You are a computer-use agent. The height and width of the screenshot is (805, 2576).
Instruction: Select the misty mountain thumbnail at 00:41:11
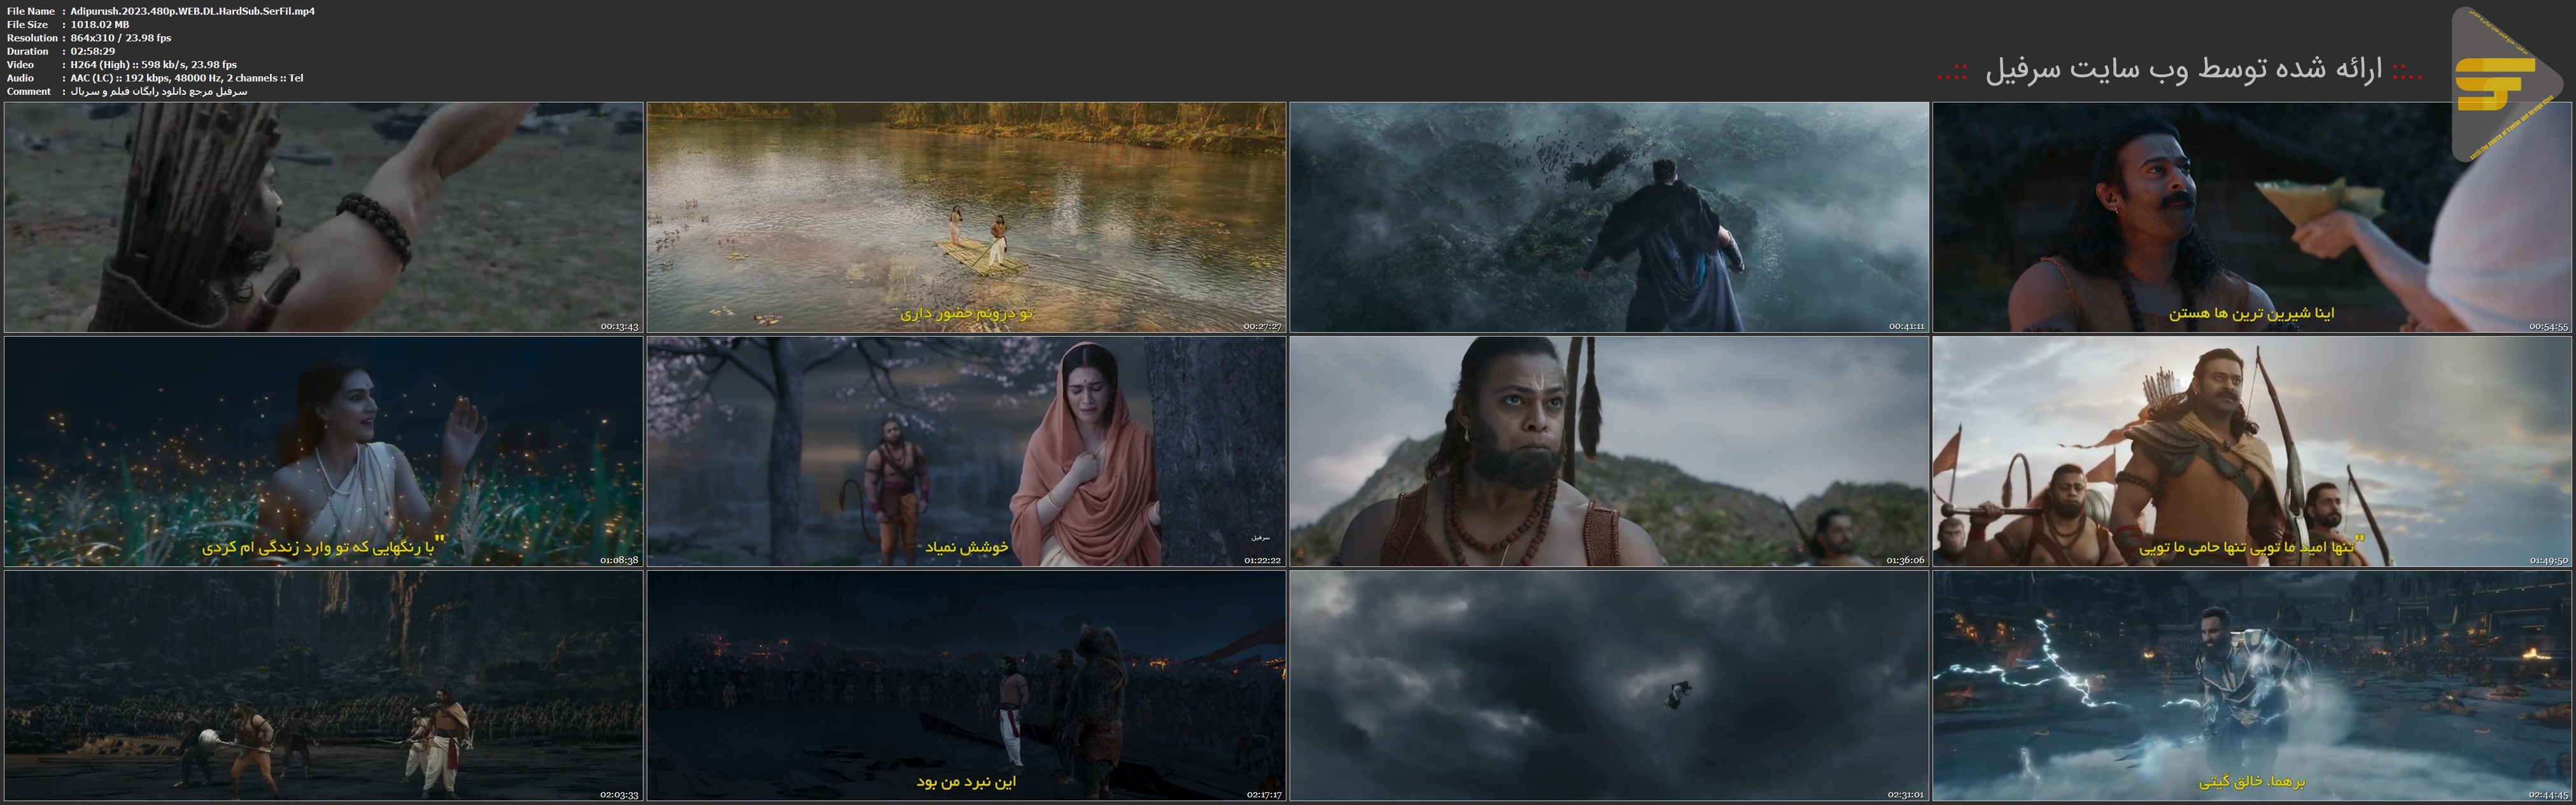[x=1608, y=217]
